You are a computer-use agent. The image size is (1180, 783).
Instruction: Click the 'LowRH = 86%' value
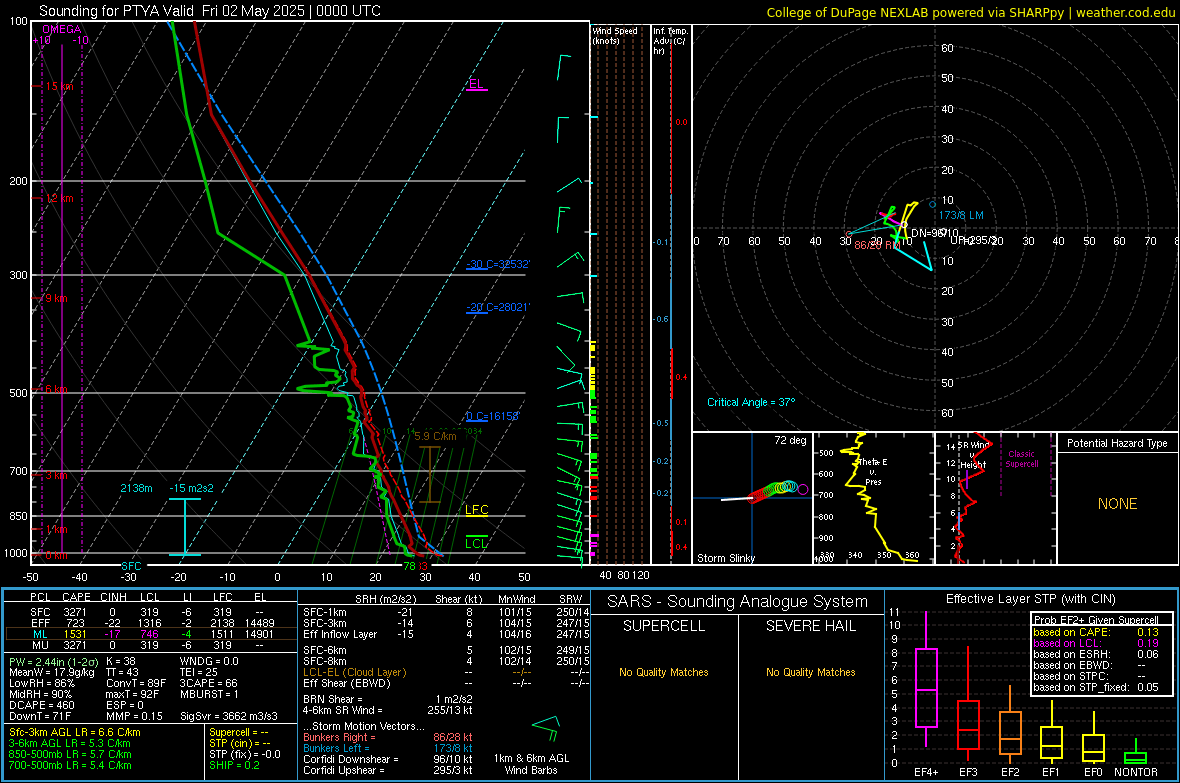[x=41, y=683]
